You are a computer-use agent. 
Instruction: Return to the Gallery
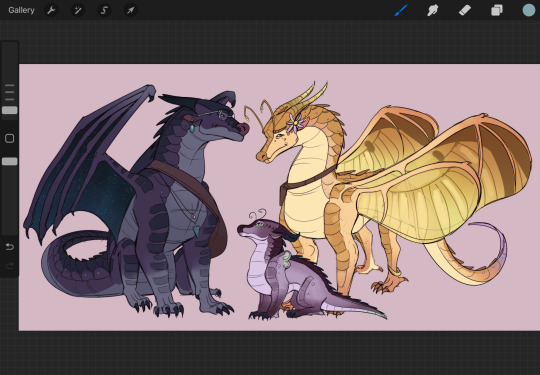coord(21,10)
